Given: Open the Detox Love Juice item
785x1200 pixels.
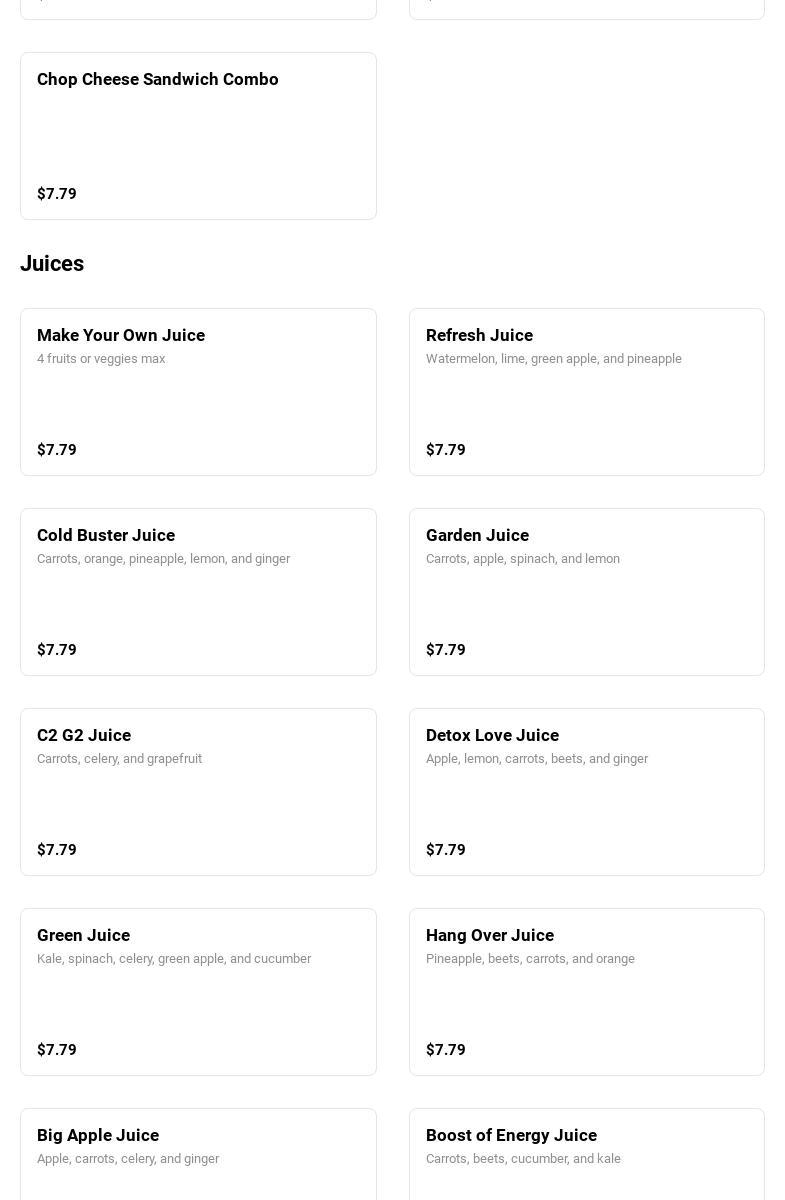Looking at the screenshot, I should (586, 791).
